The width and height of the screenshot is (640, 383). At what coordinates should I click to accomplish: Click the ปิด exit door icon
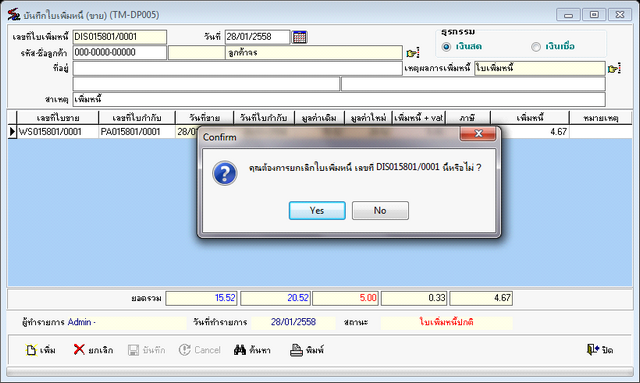click(x=592, y=350)
